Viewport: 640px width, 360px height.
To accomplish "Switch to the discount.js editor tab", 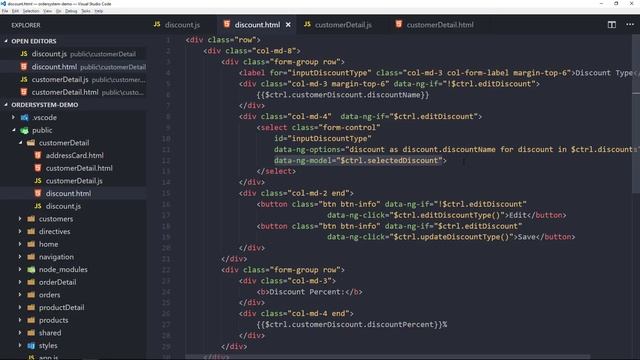I will tap(182, 25).
